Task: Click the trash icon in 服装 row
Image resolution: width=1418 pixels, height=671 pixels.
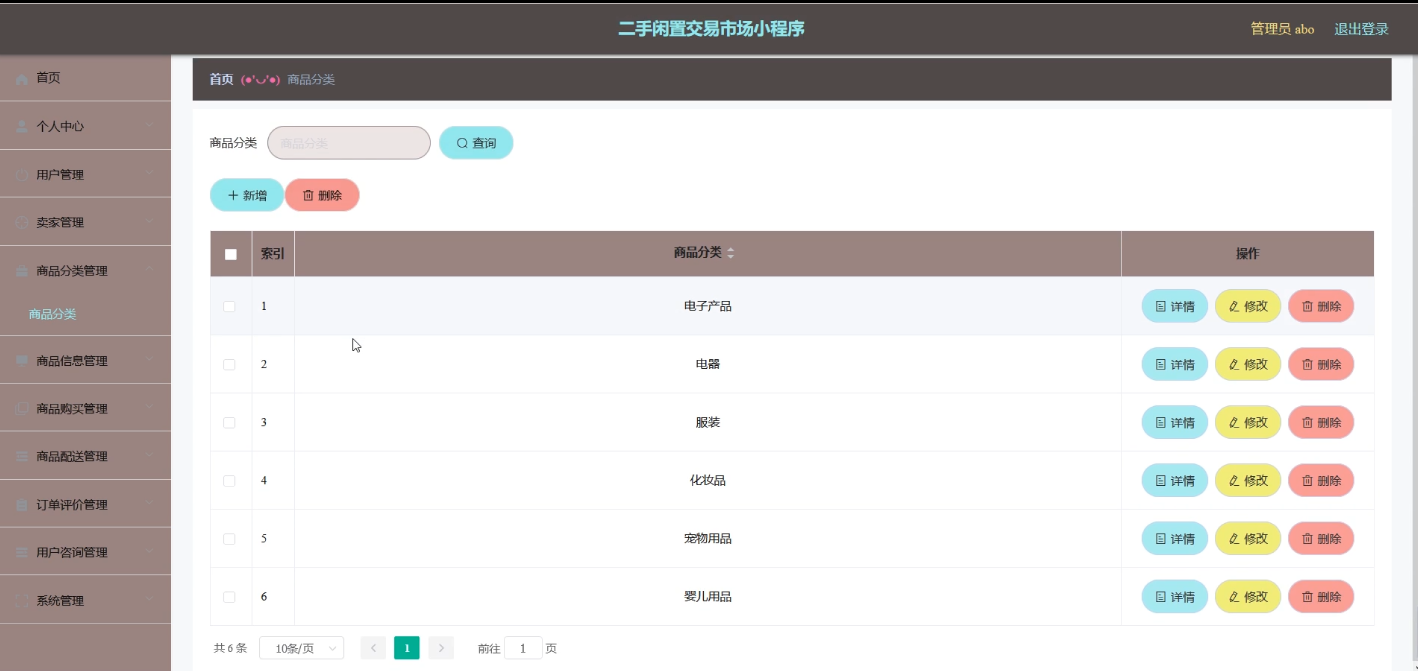Action: pos(1307,422)
